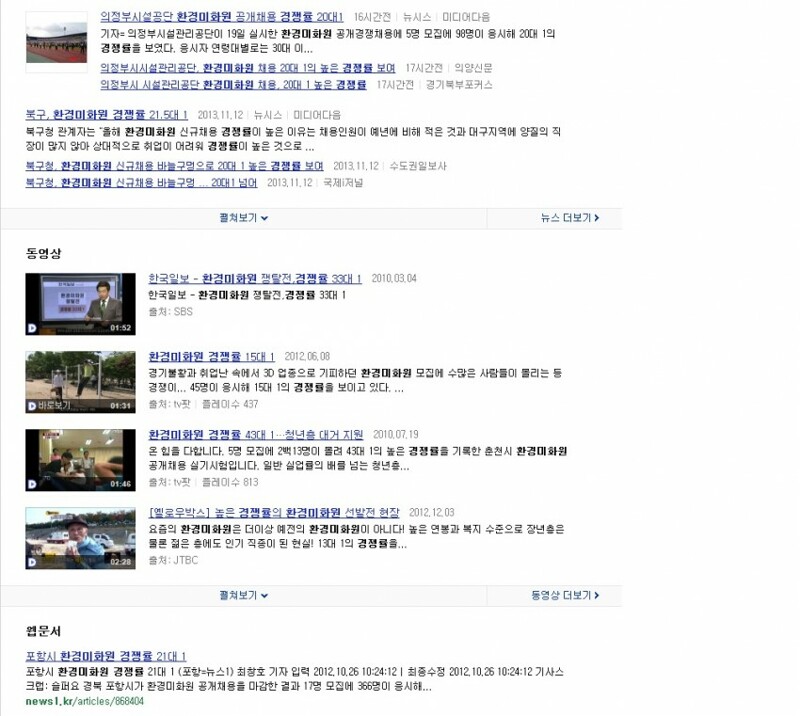
Task: Open video title 한국일보 - 환경미화원 쟁탈전, 경쟁률 33대 1
Action: pos(255,279)
